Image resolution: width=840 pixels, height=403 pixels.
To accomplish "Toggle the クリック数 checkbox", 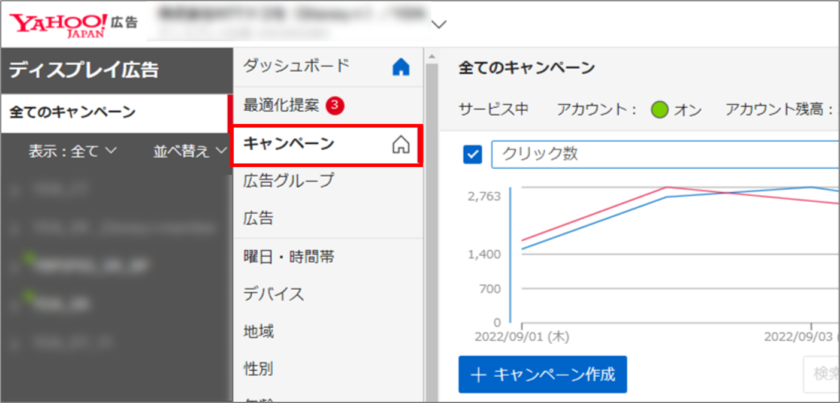I will tap(474, 154).
